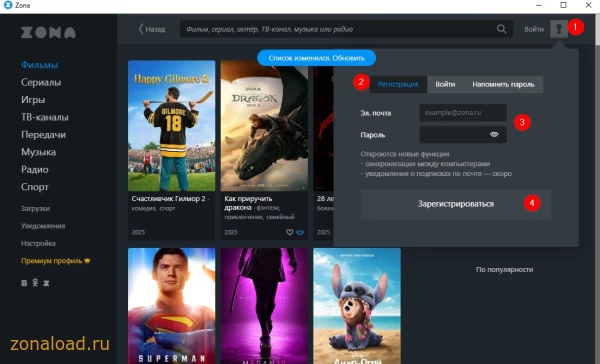
Task: Switch to the Регистрация tab
Action: tap(398, 85)
